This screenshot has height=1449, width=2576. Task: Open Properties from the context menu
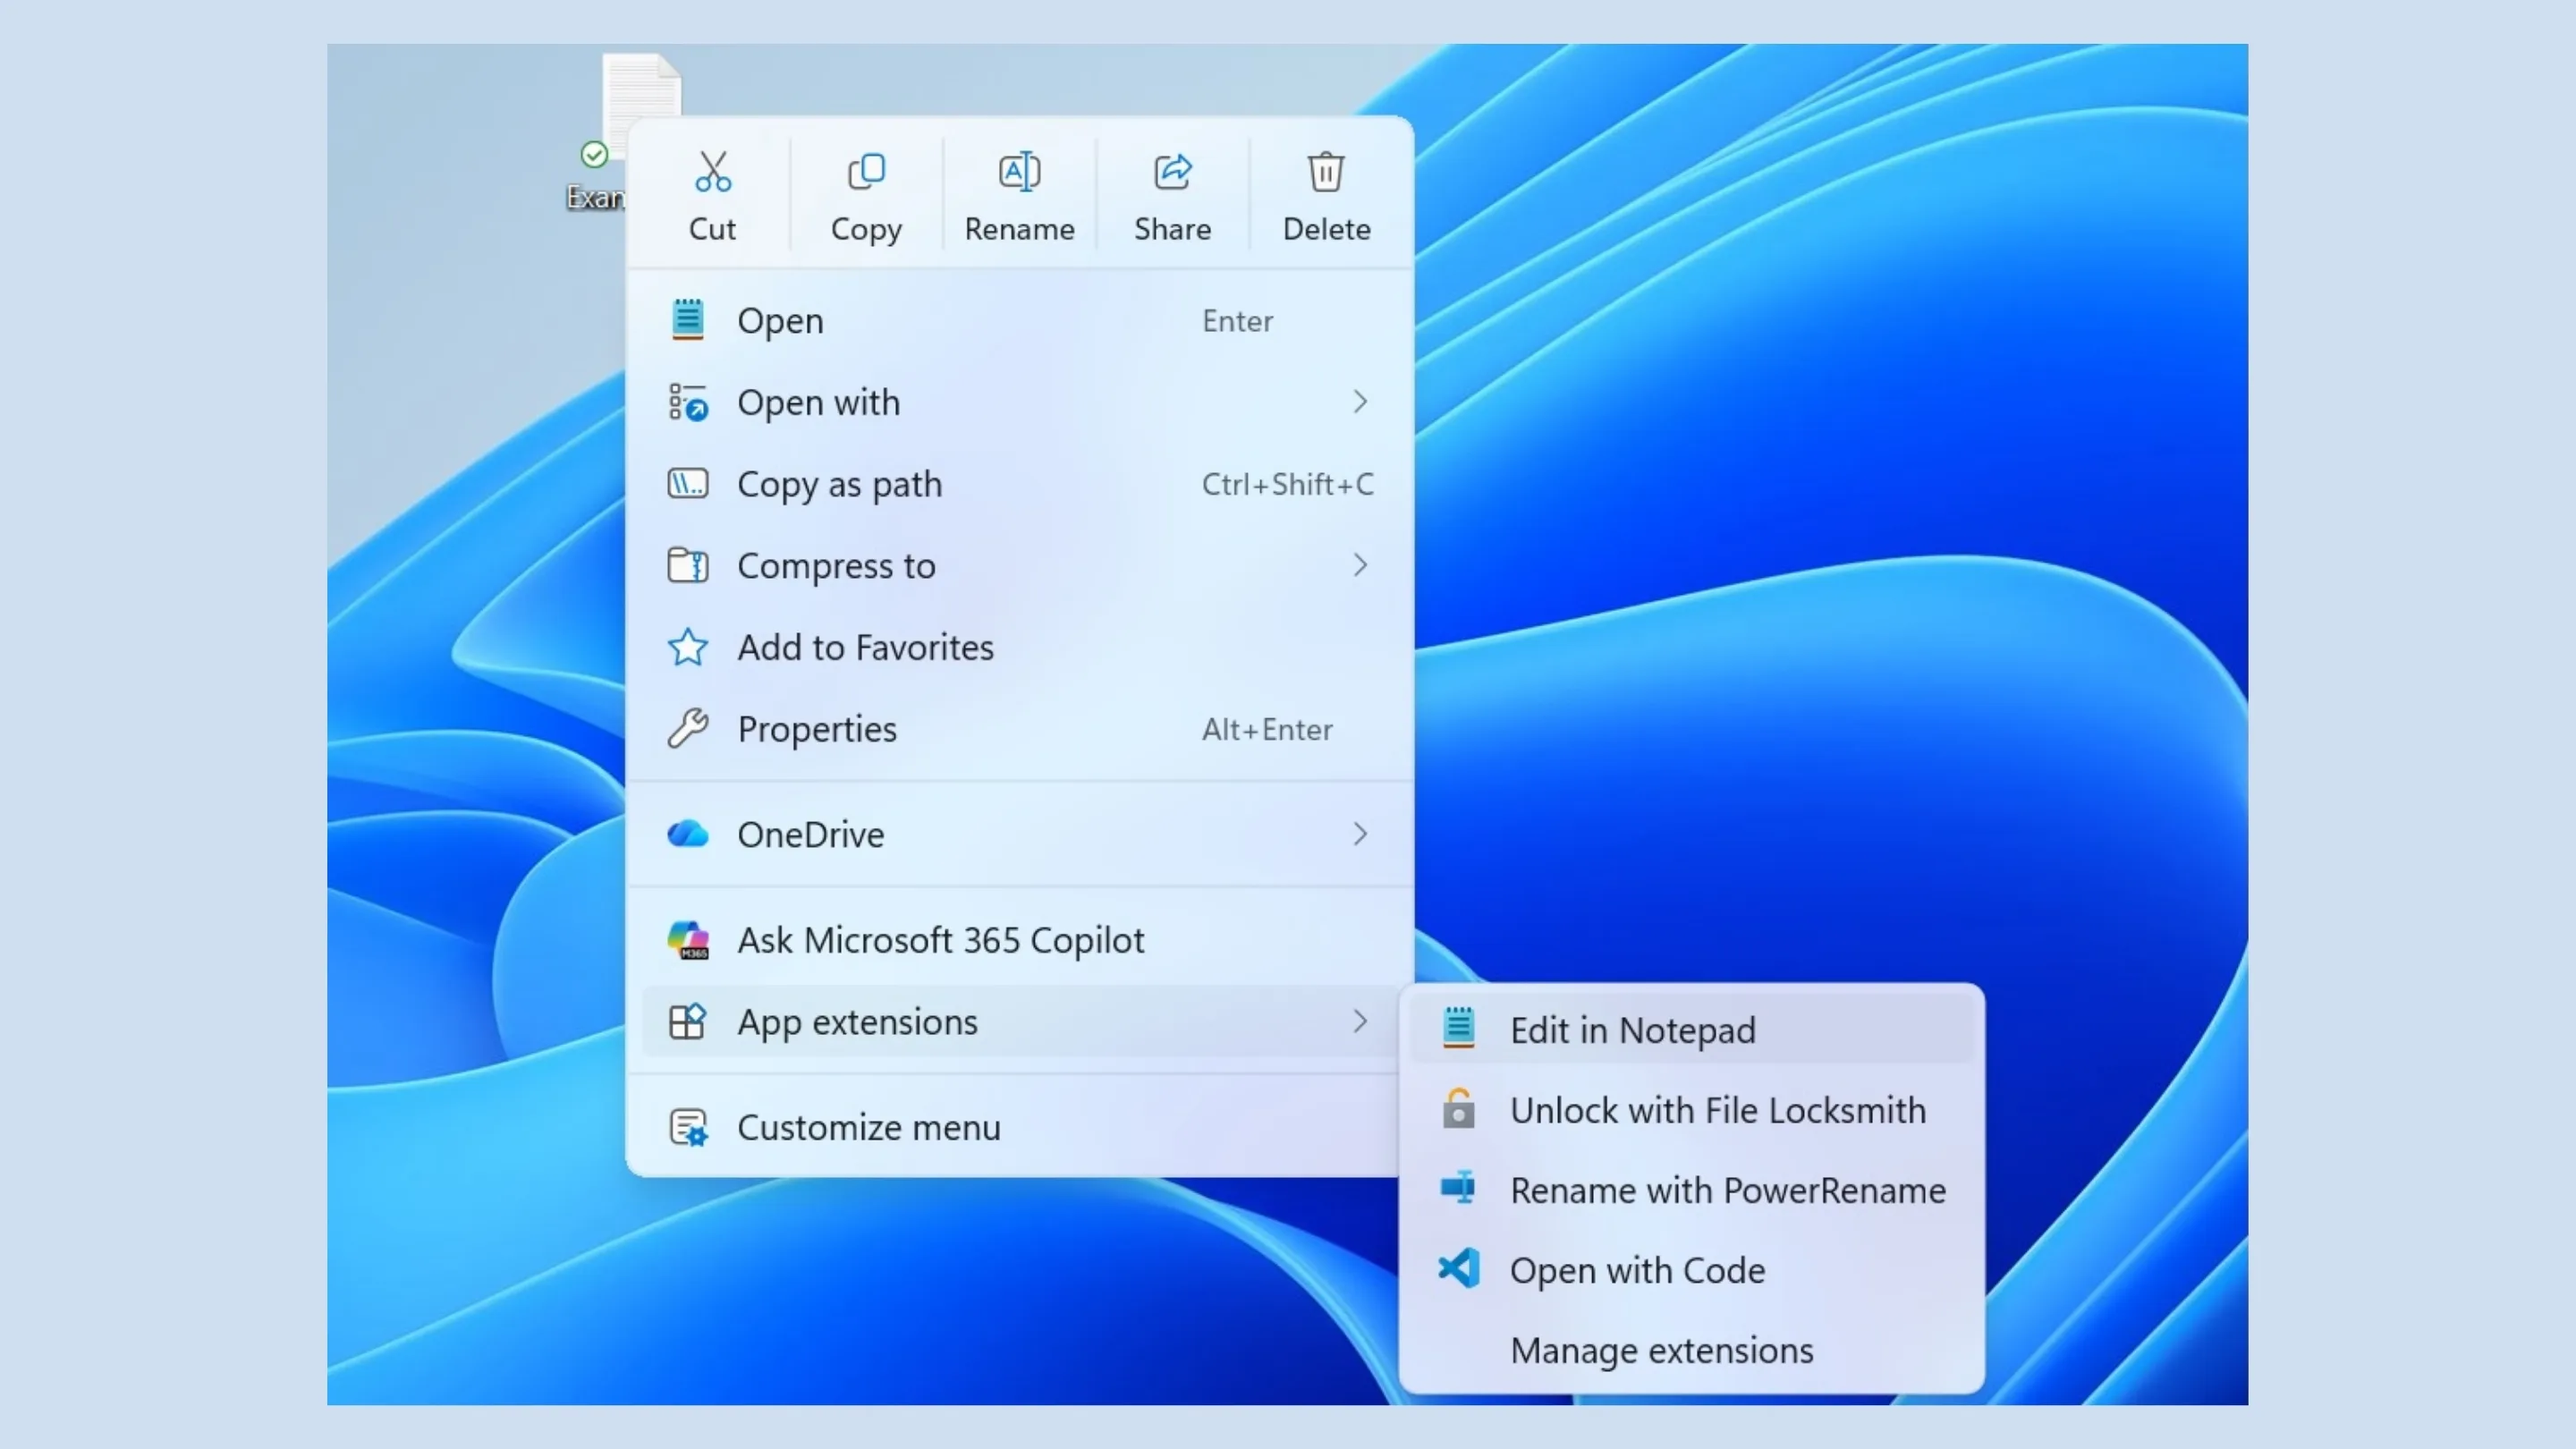point(1020,729)
